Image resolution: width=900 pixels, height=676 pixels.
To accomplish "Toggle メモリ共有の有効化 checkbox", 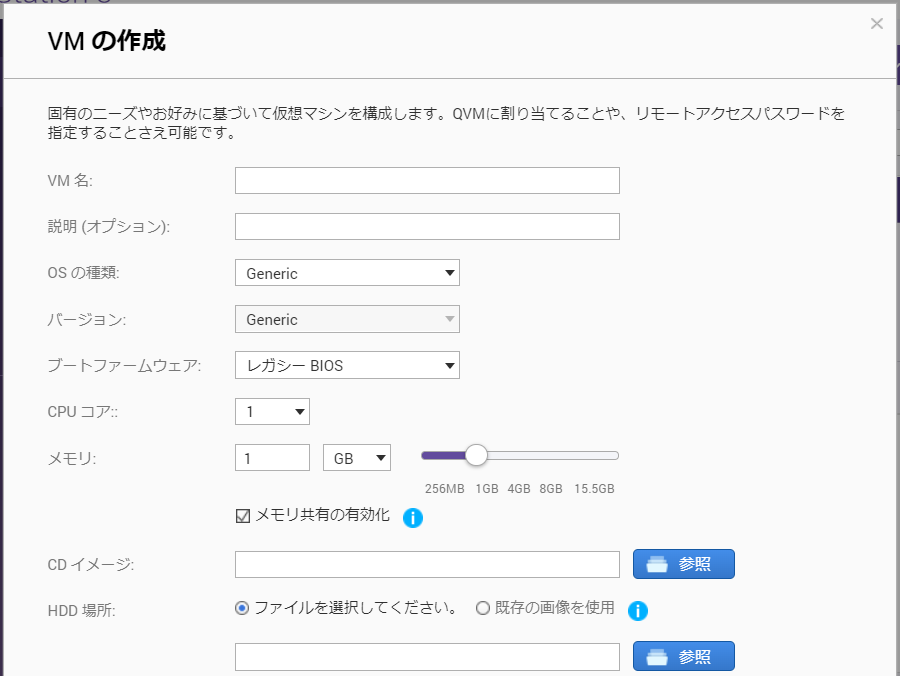I will 243,516.
